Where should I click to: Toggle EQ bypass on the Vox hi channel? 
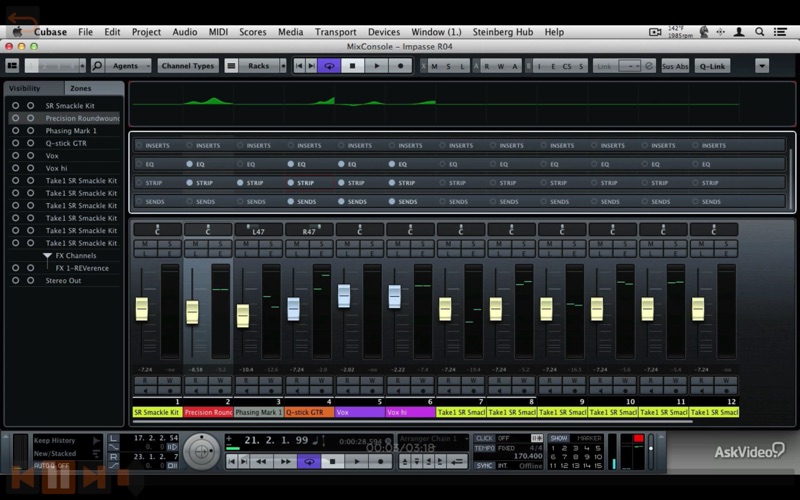[x=391, y=164]
